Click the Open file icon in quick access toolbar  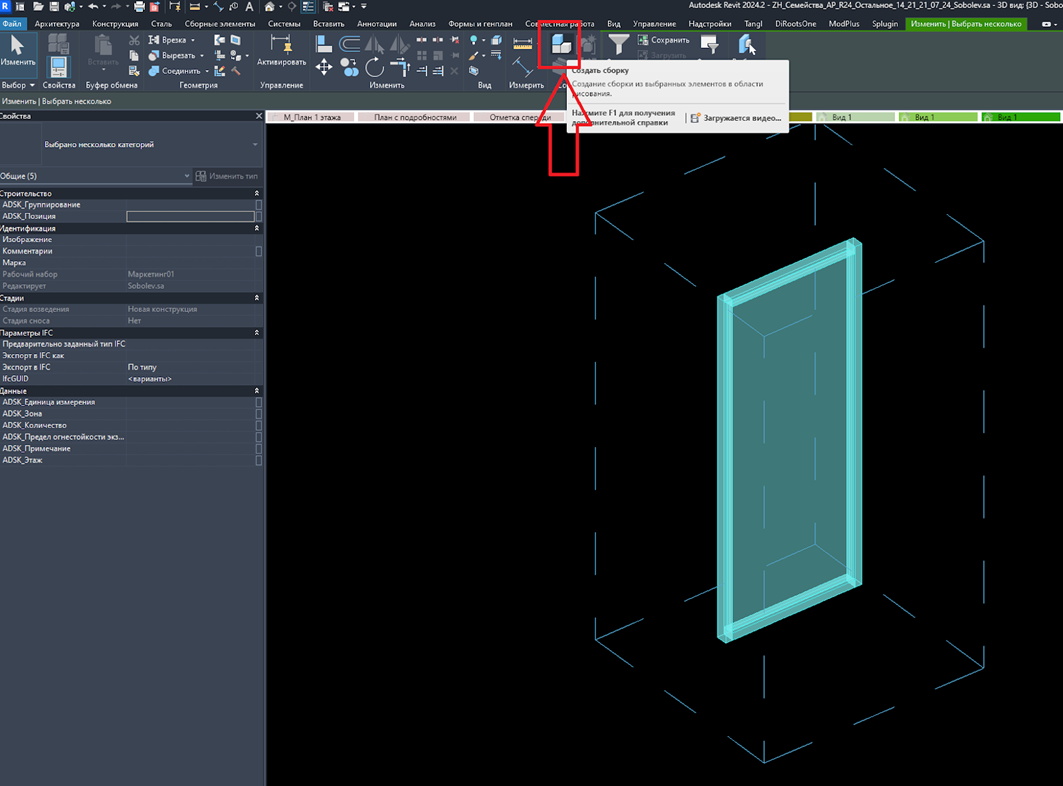click(38, 6)
